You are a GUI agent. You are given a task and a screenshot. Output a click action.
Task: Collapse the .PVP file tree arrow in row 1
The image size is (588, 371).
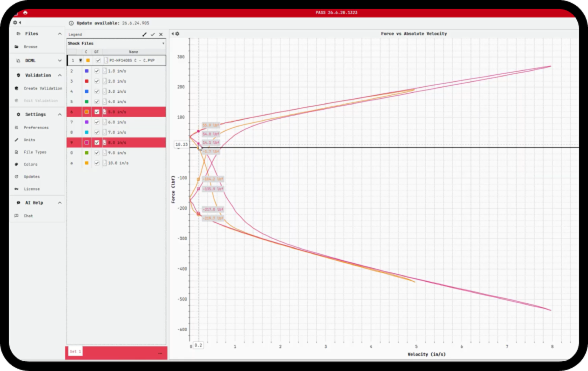click(80, 60)
